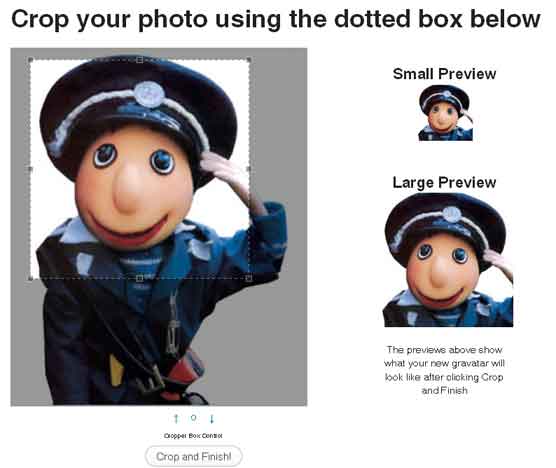Click the puppet's face inside the crop box

point(135,184)
